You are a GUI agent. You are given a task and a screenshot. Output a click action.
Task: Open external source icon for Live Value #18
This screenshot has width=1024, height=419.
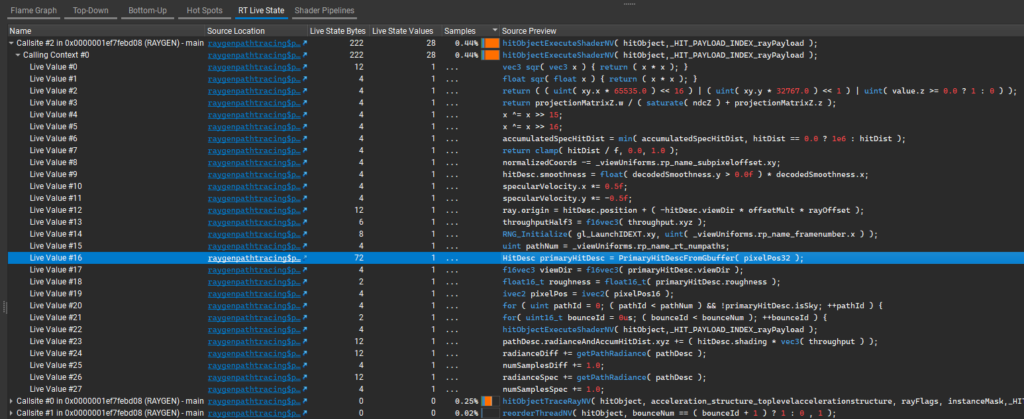[304, 281]
